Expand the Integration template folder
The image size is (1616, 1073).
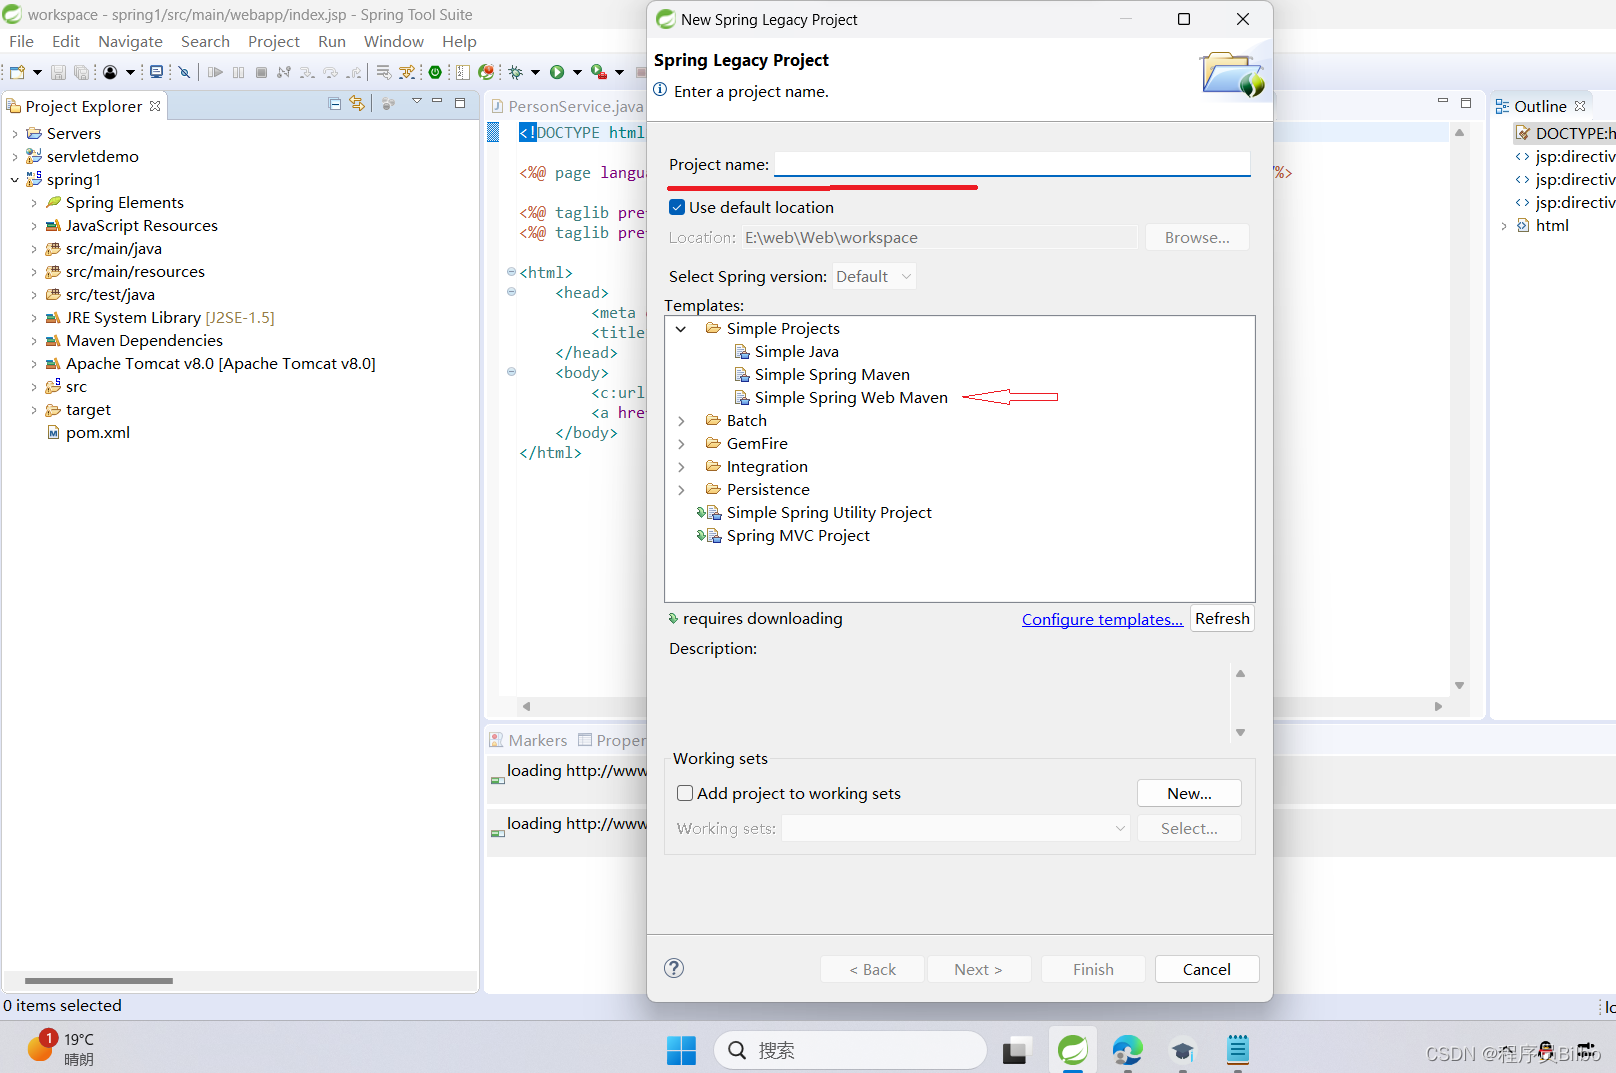[x=681, y=467]
